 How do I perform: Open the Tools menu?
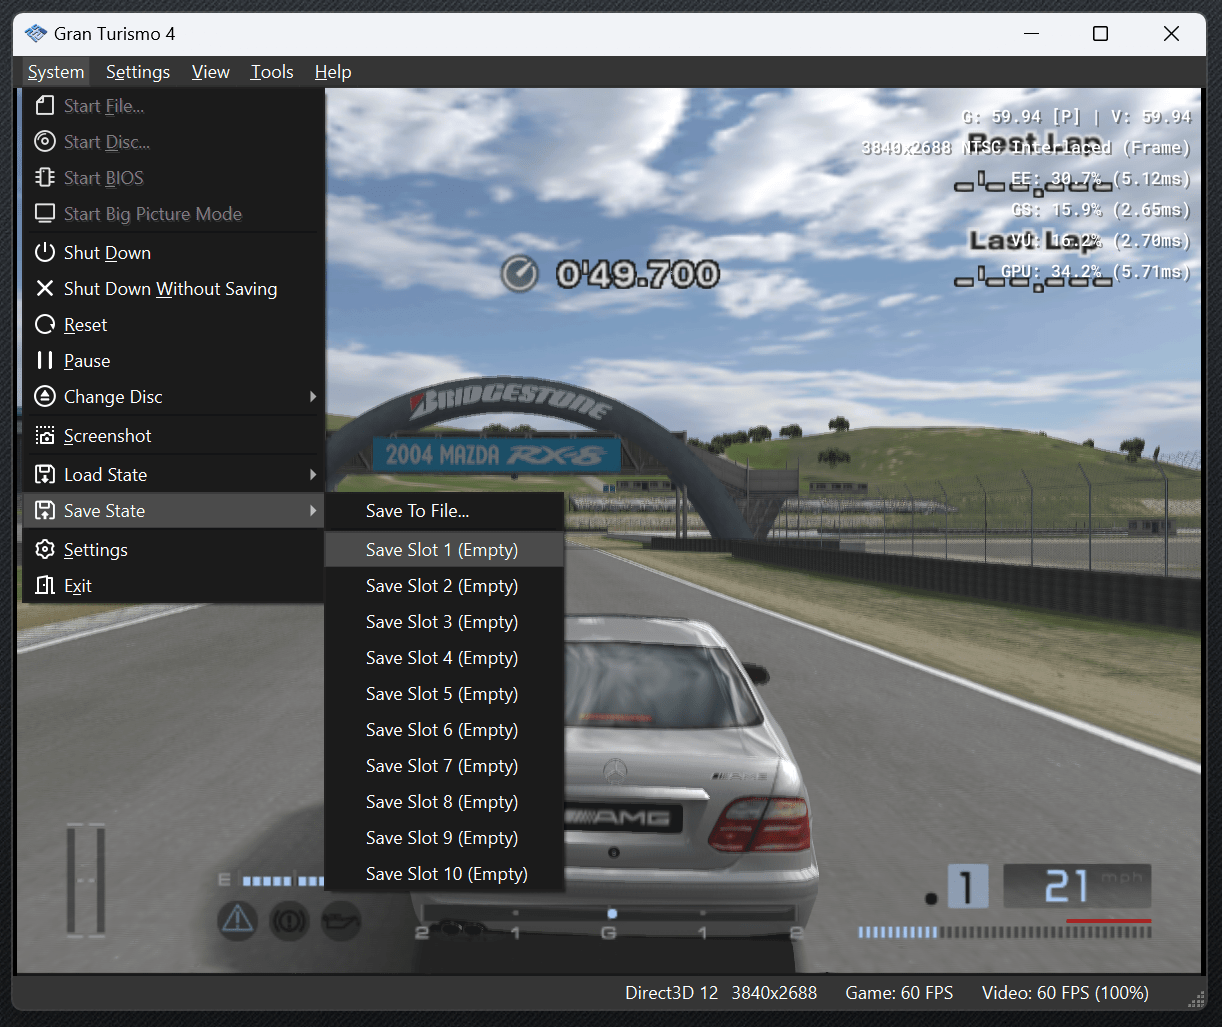[x=272, y=72]
